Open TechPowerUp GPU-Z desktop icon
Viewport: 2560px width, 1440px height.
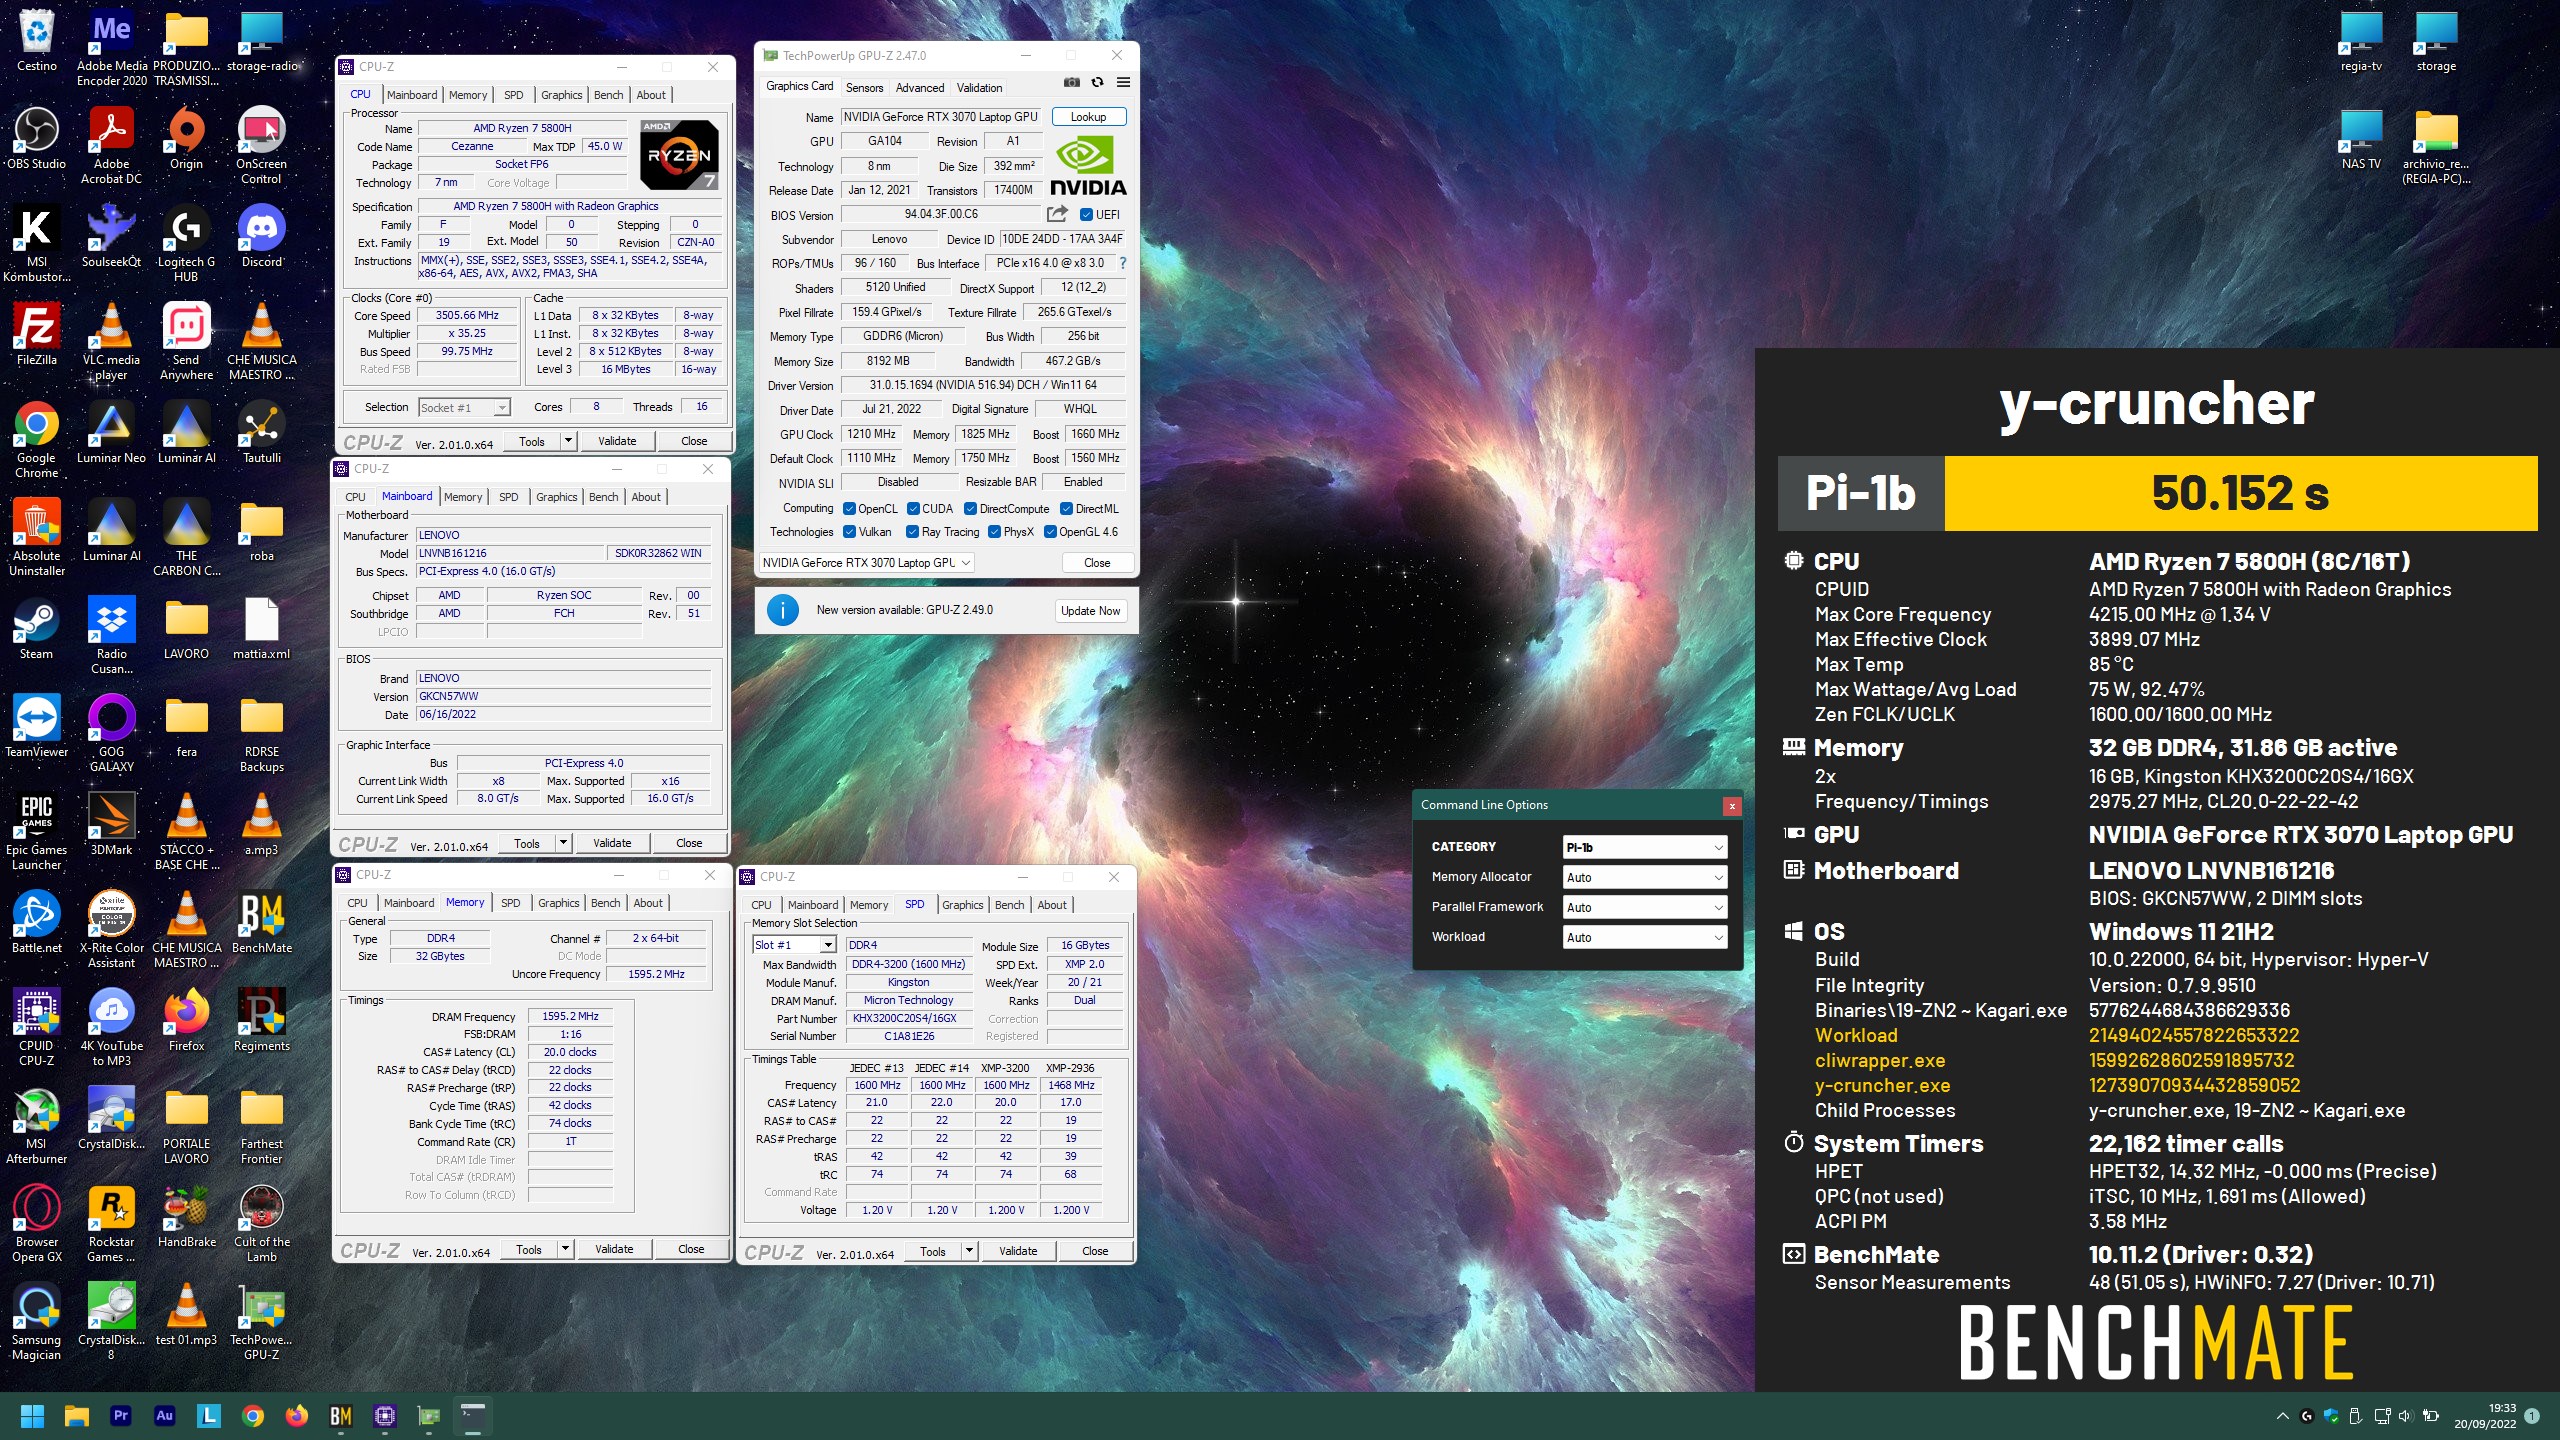[261, 1322]
